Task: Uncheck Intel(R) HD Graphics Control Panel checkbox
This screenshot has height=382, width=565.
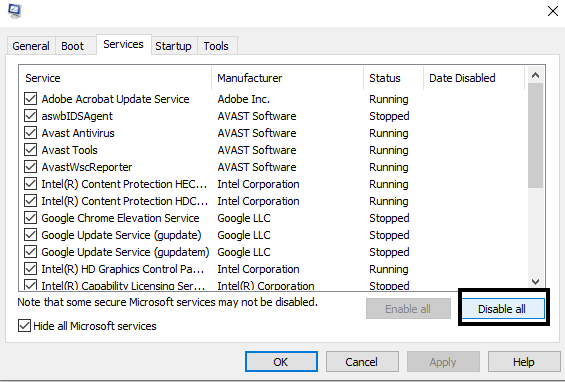Action: tap(31, 269)
